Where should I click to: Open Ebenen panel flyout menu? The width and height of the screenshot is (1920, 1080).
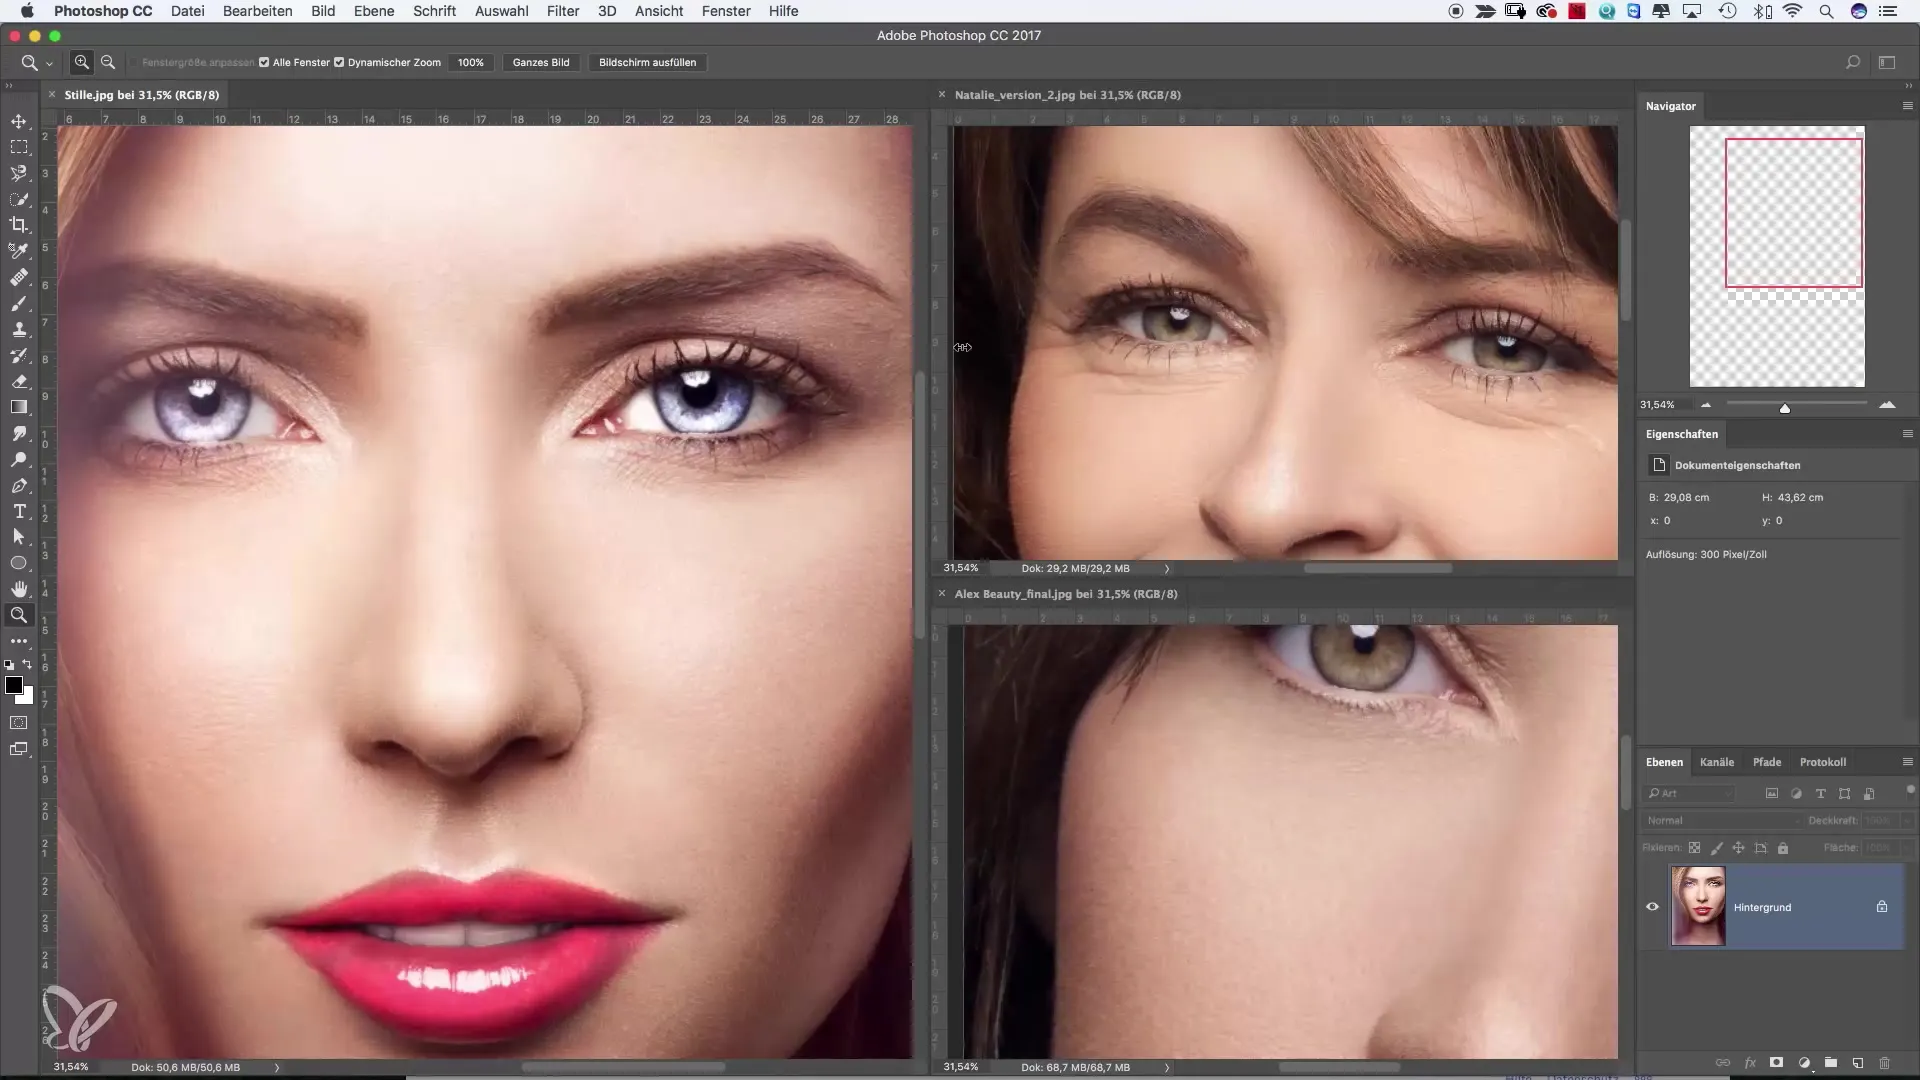(x=1907, y=762)
